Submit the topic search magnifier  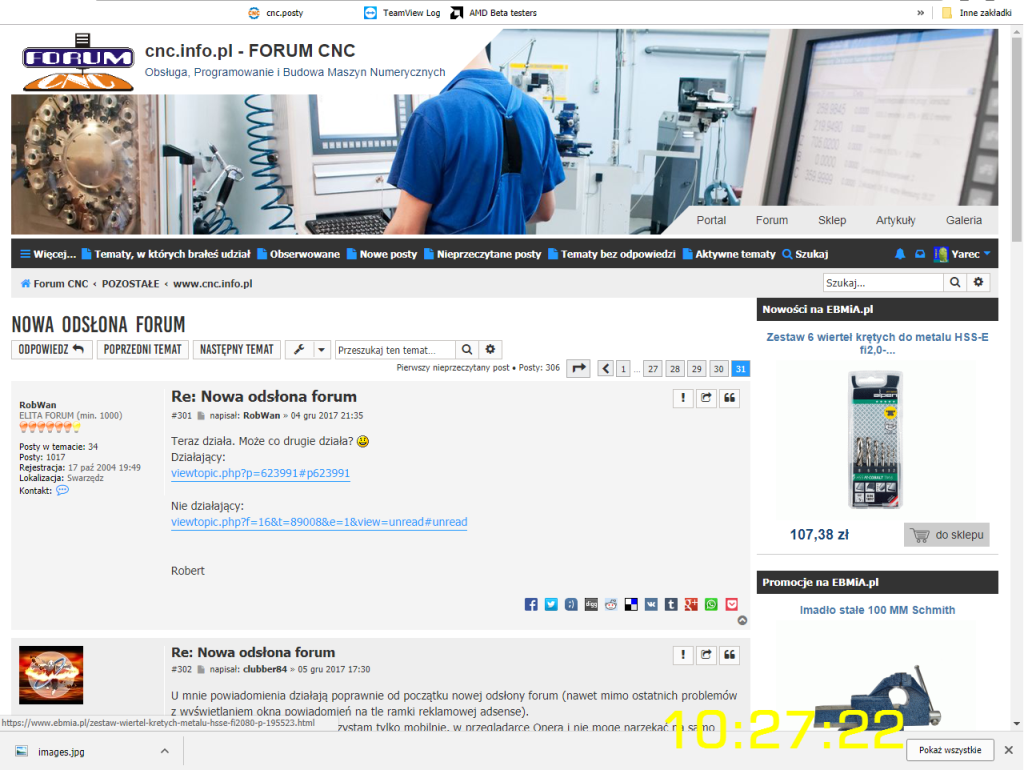point(467,349)
